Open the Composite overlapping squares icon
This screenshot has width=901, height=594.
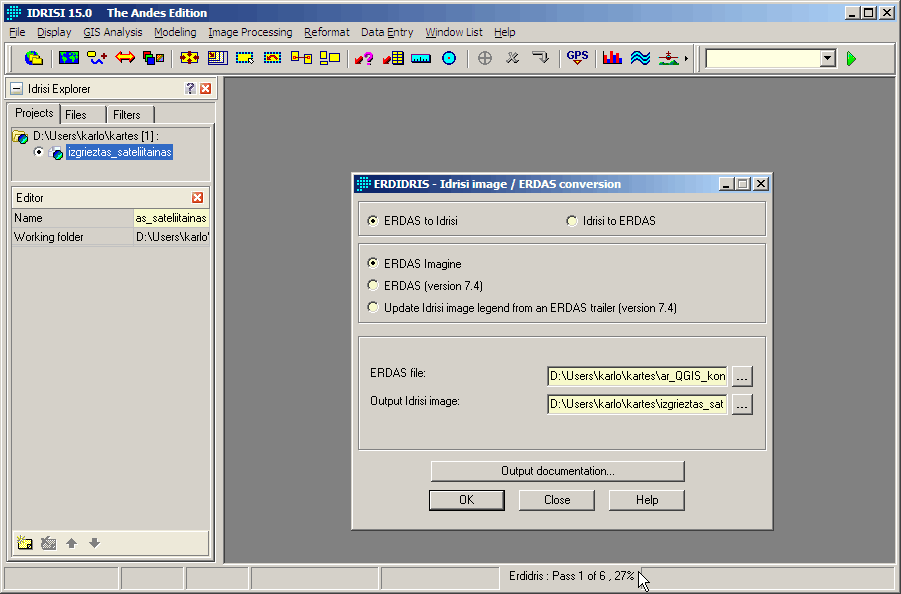[153, 58]
